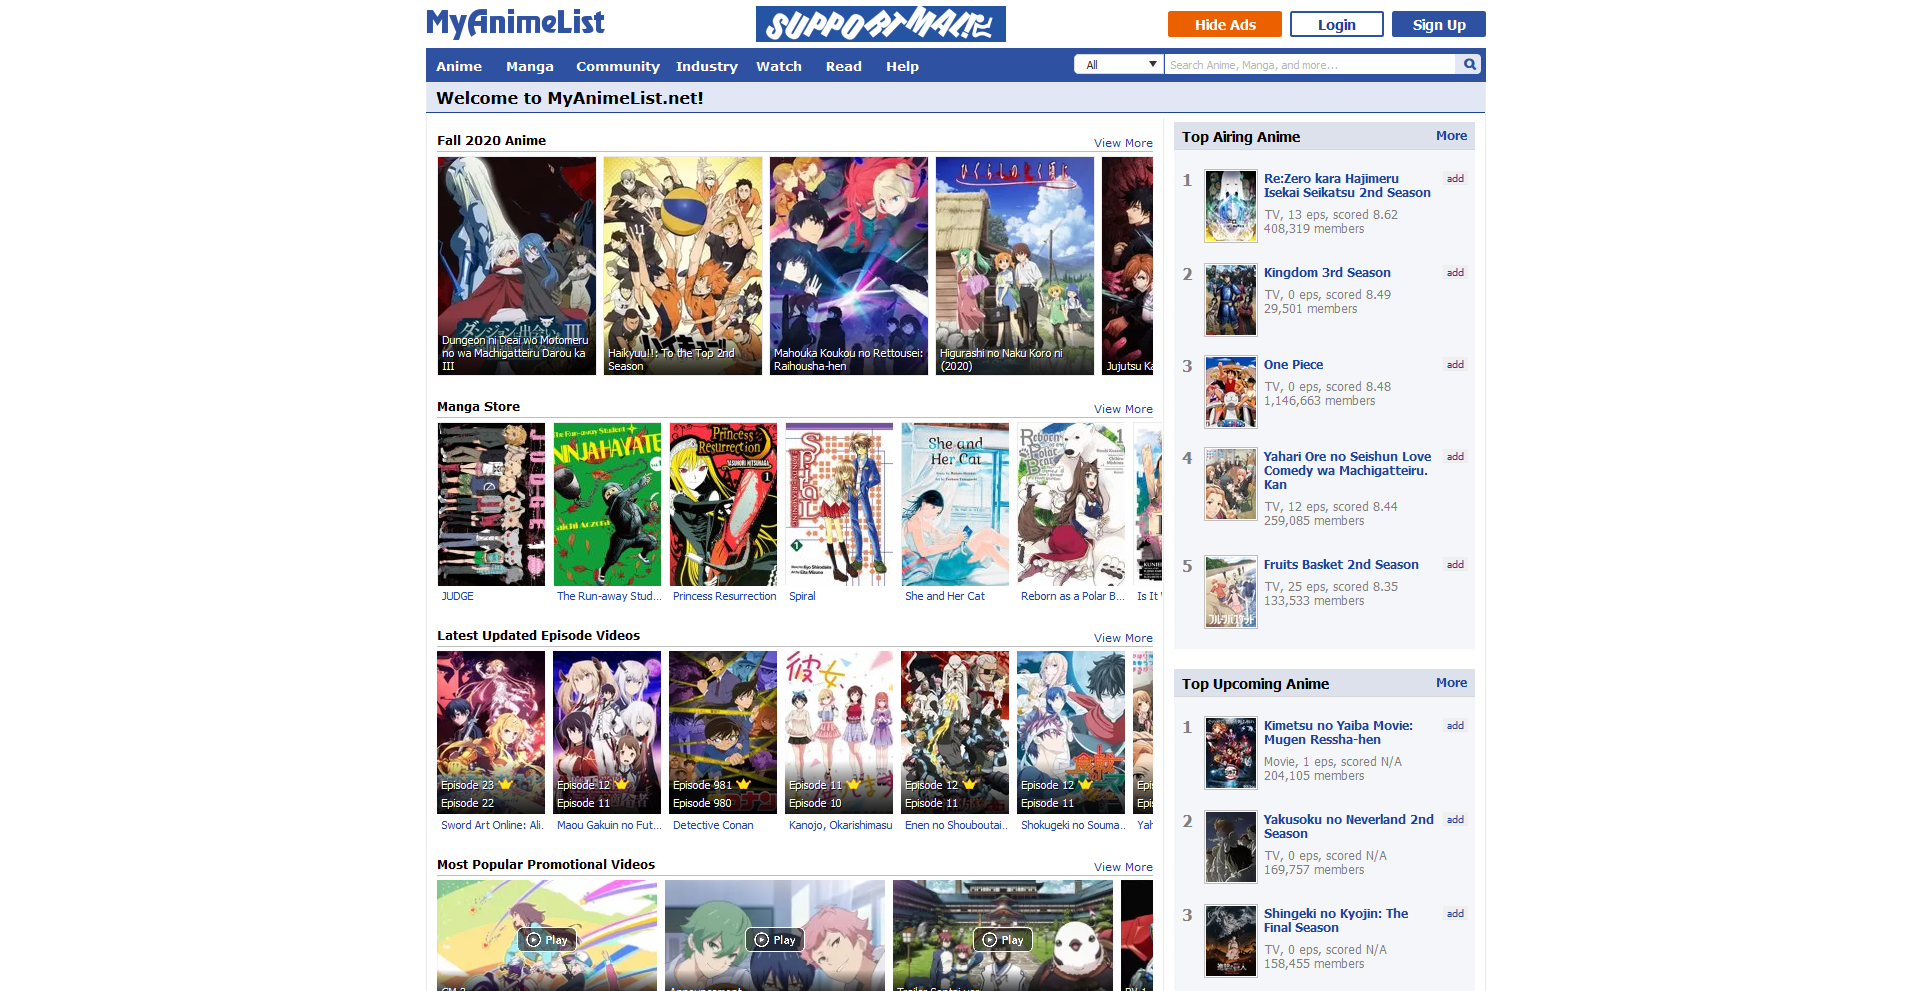
Task: Open the JUDGE manga cover
Action: pyautogui.click(x=491, y=504)
